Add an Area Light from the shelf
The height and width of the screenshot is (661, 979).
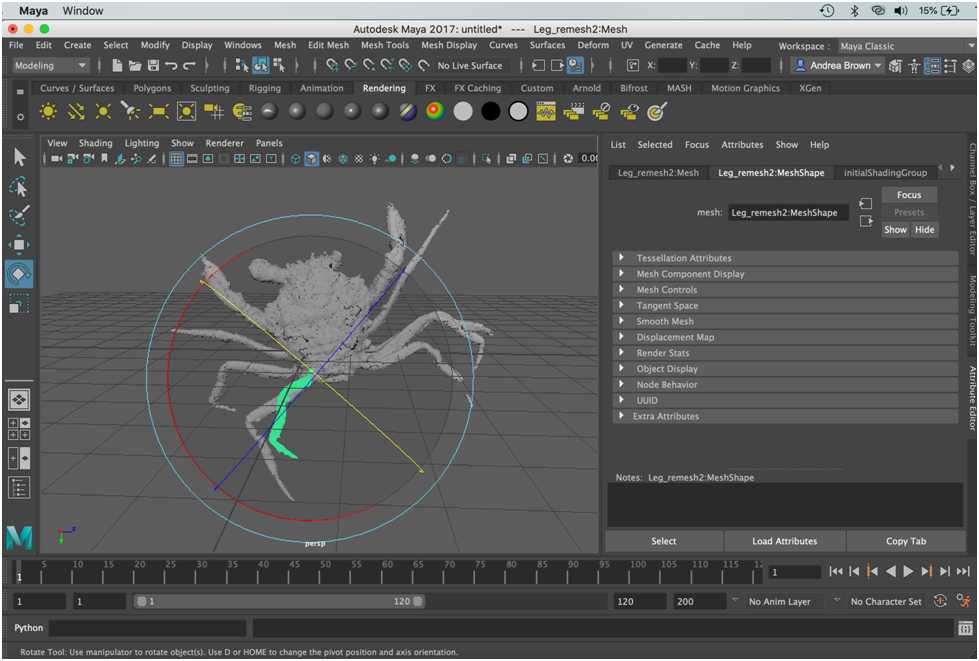(x=158, y=112)
